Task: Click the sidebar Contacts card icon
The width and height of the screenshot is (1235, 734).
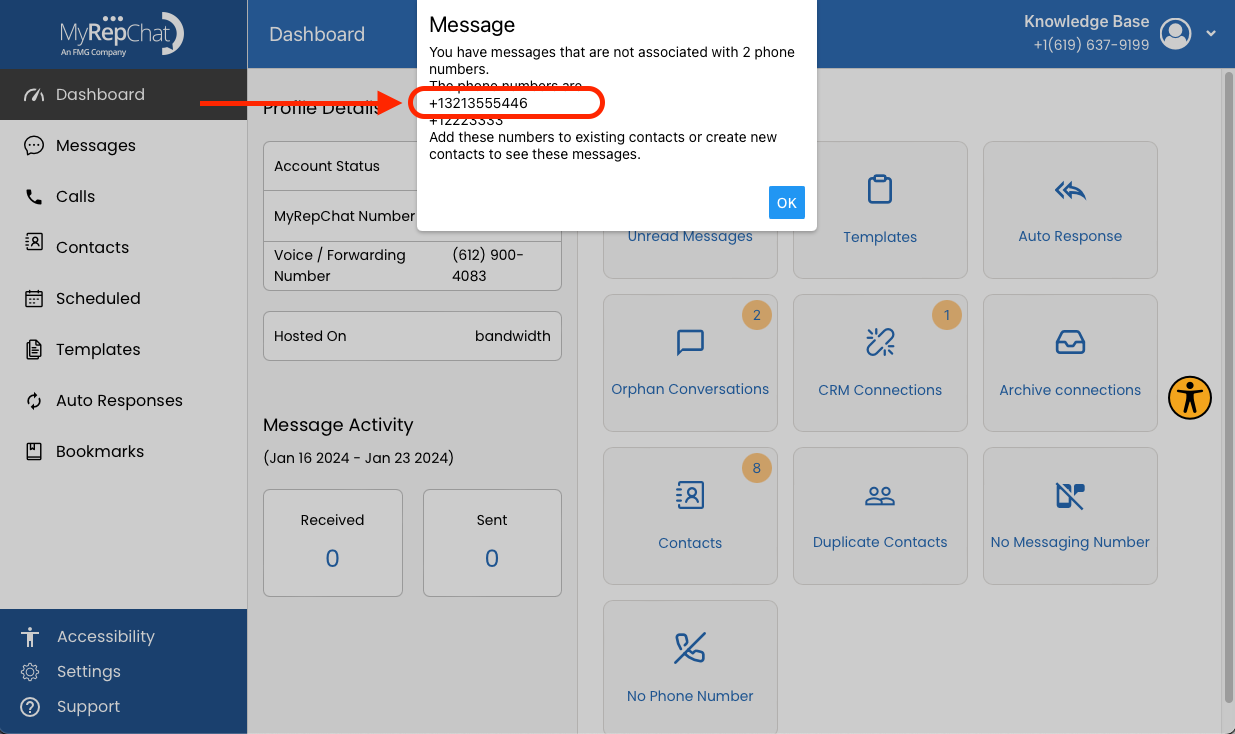Action: [x=34, y=242]
